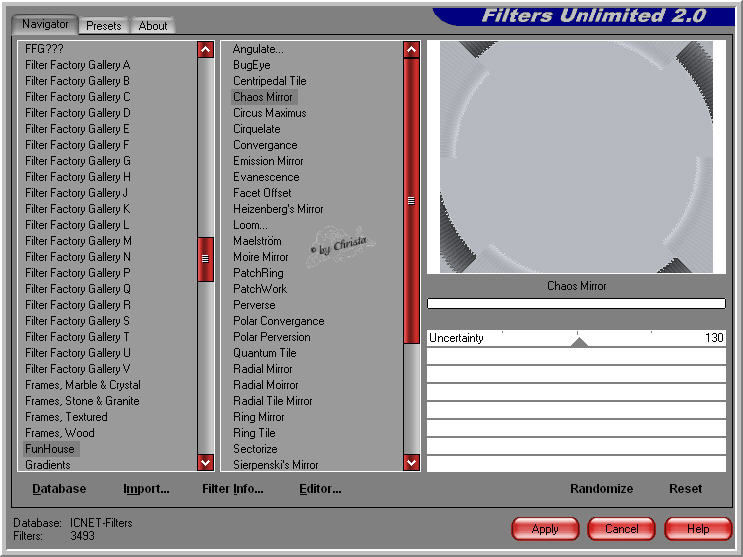
Task: Select Chaos Mirror in the filter list
Action: [x=263, y=97]
